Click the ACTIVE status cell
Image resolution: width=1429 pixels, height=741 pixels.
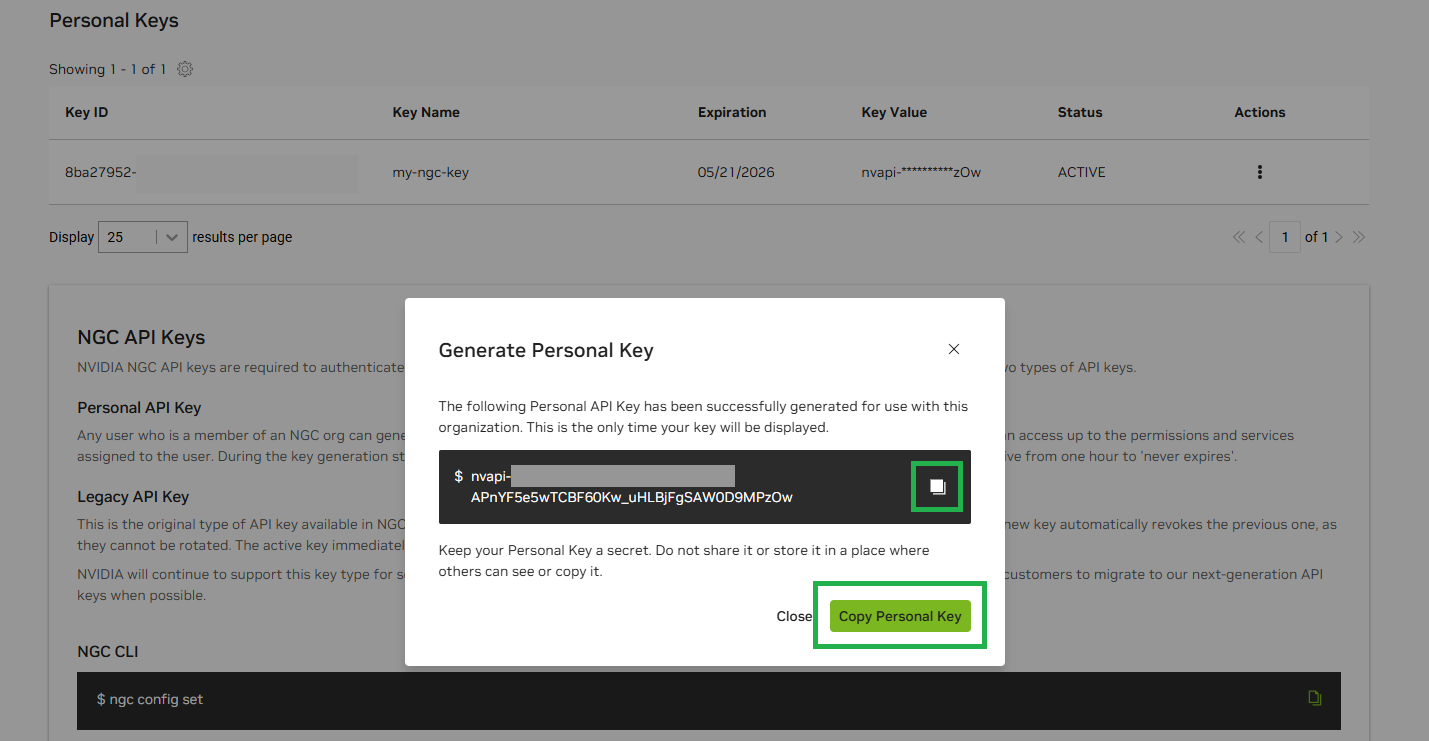tap(1082, 172)
